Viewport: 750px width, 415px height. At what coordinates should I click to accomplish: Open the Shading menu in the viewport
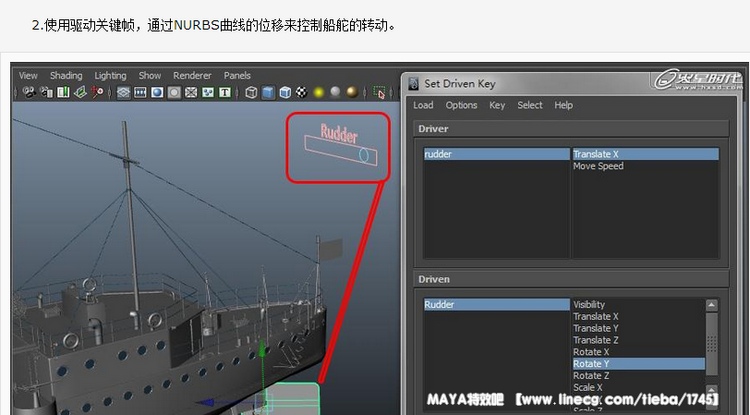66,75
